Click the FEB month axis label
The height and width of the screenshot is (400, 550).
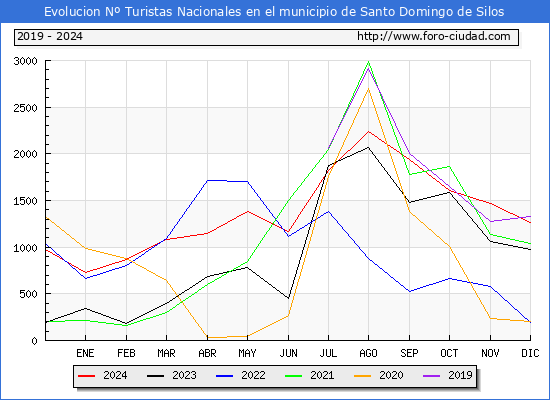pos(126,353)
